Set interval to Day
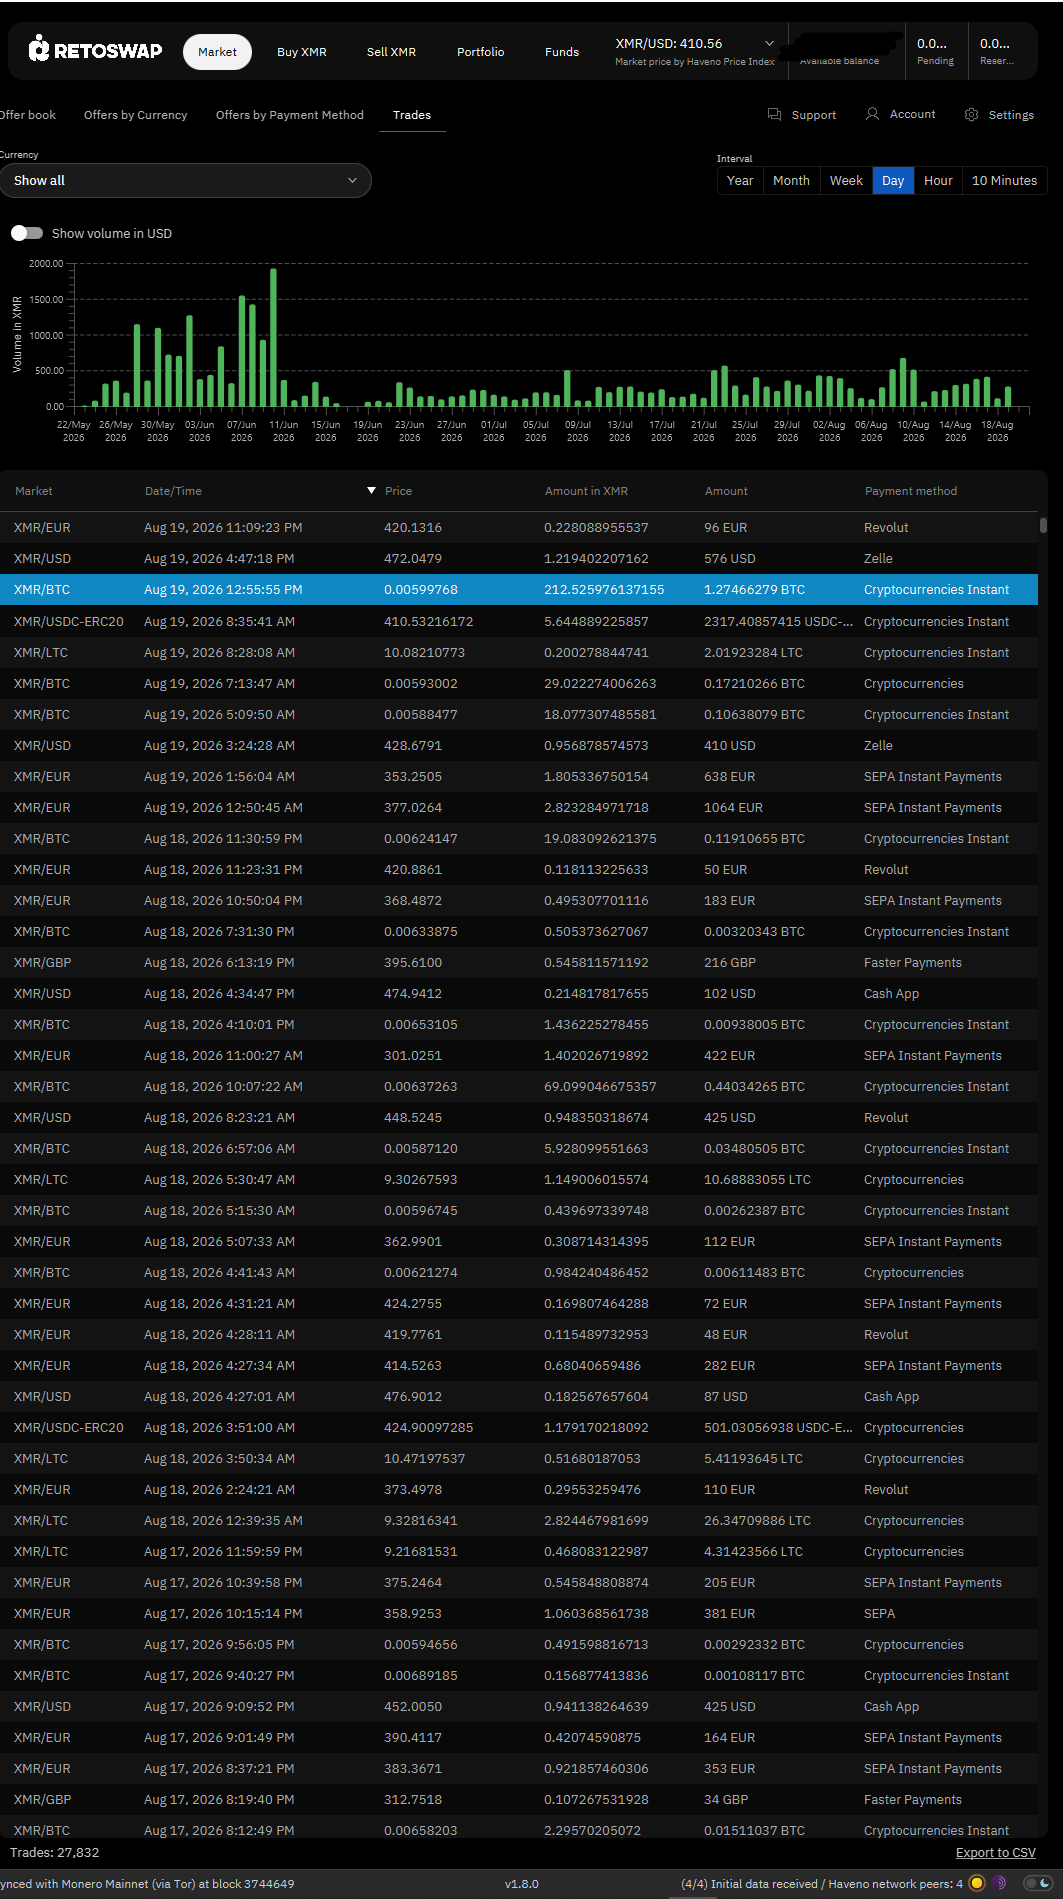The width and height of the screenshot is (1063, 1899). pyautogui.click(x=893, y=181)
